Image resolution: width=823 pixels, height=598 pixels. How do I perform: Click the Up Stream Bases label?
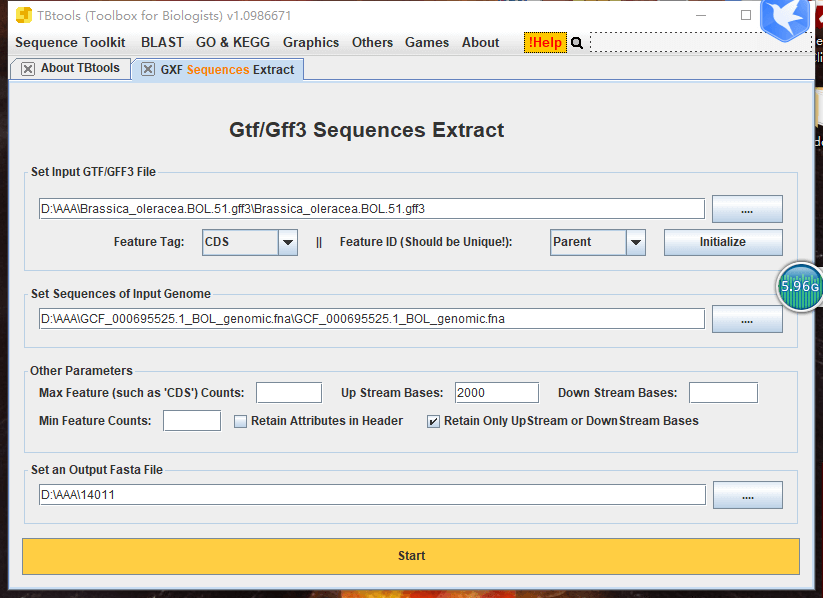pos(392,393)
